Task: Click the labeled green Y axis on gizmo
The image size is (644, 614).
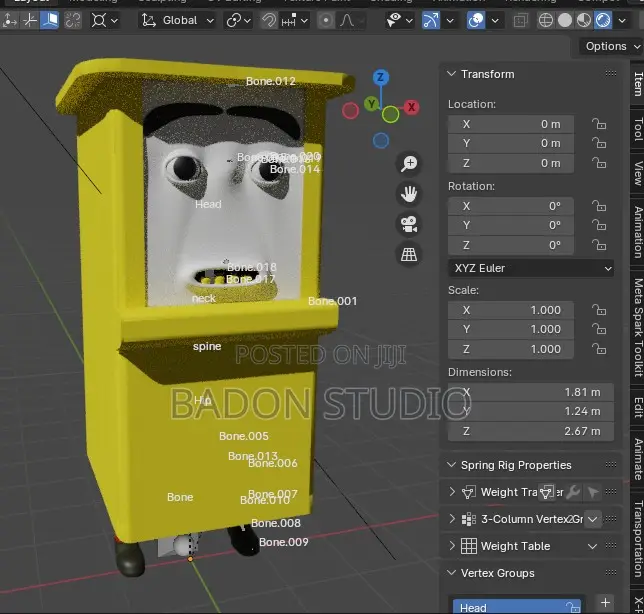Action: point(372,104)
